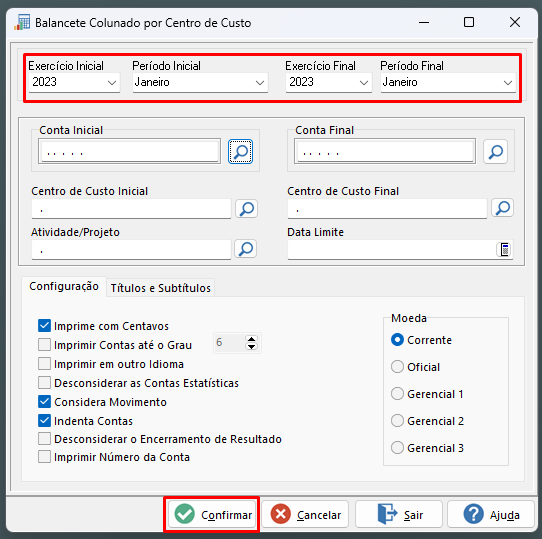Focus the Data Limite input field

click(392, 249)
